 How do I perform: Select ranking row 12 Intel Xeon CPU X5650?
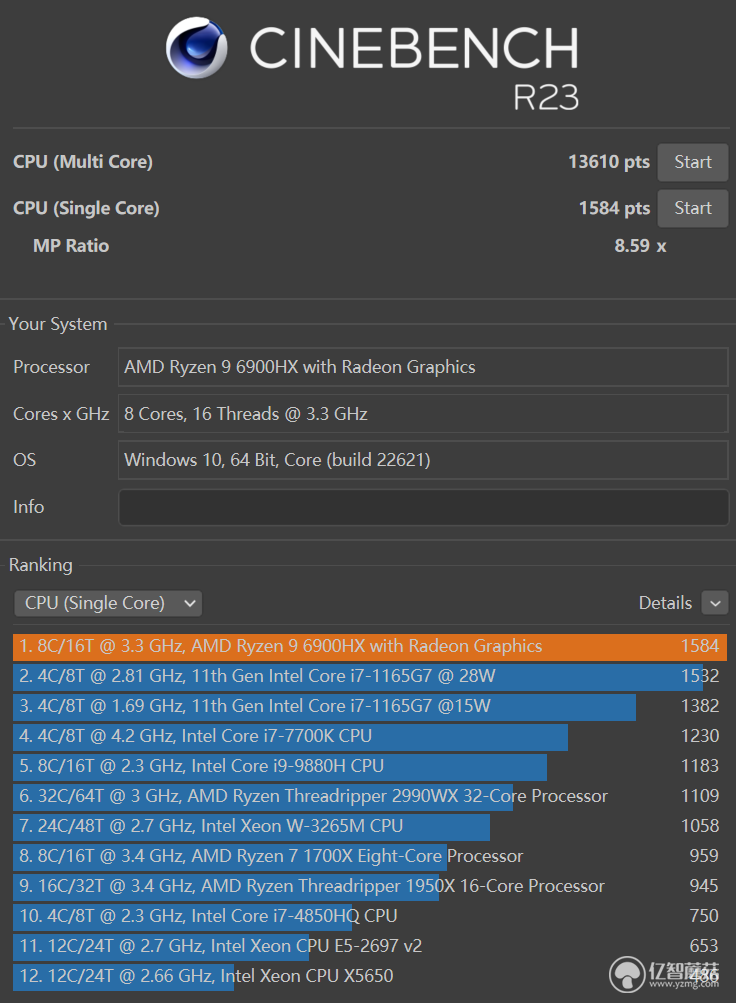[x=370, y=976]
